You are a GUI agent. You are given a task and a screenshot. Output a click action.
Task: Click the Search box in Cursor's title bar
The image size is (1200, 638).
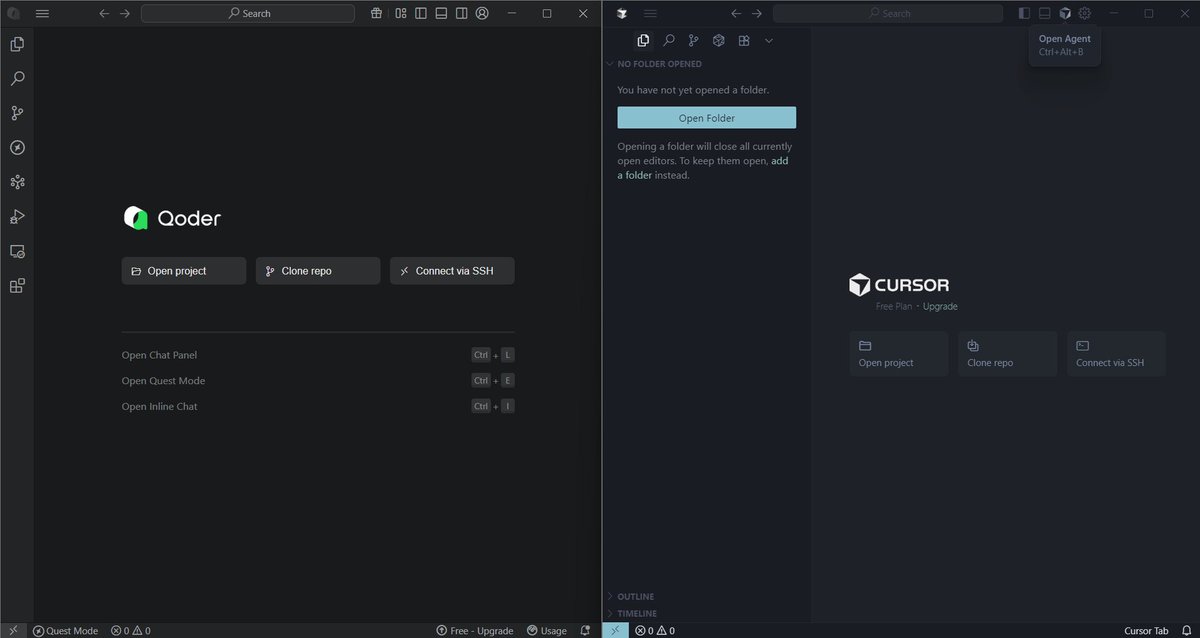click(888, 14)
